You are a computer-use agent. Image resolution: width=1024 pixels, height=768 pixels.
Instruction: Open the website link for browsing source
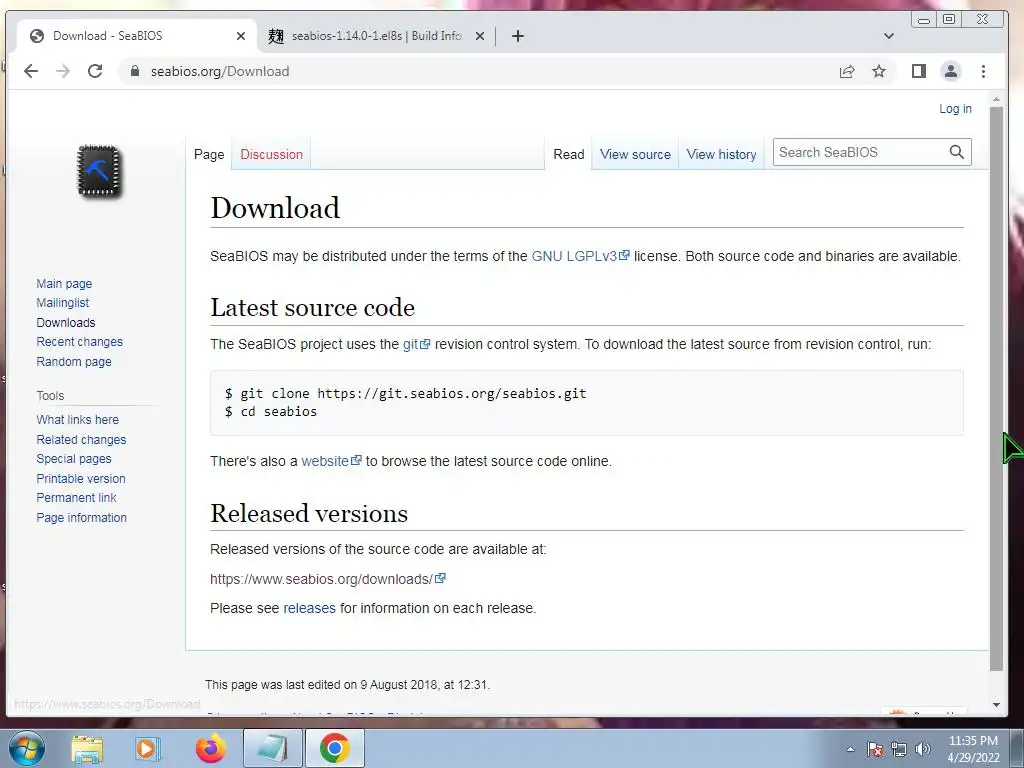tap(331, 461)
